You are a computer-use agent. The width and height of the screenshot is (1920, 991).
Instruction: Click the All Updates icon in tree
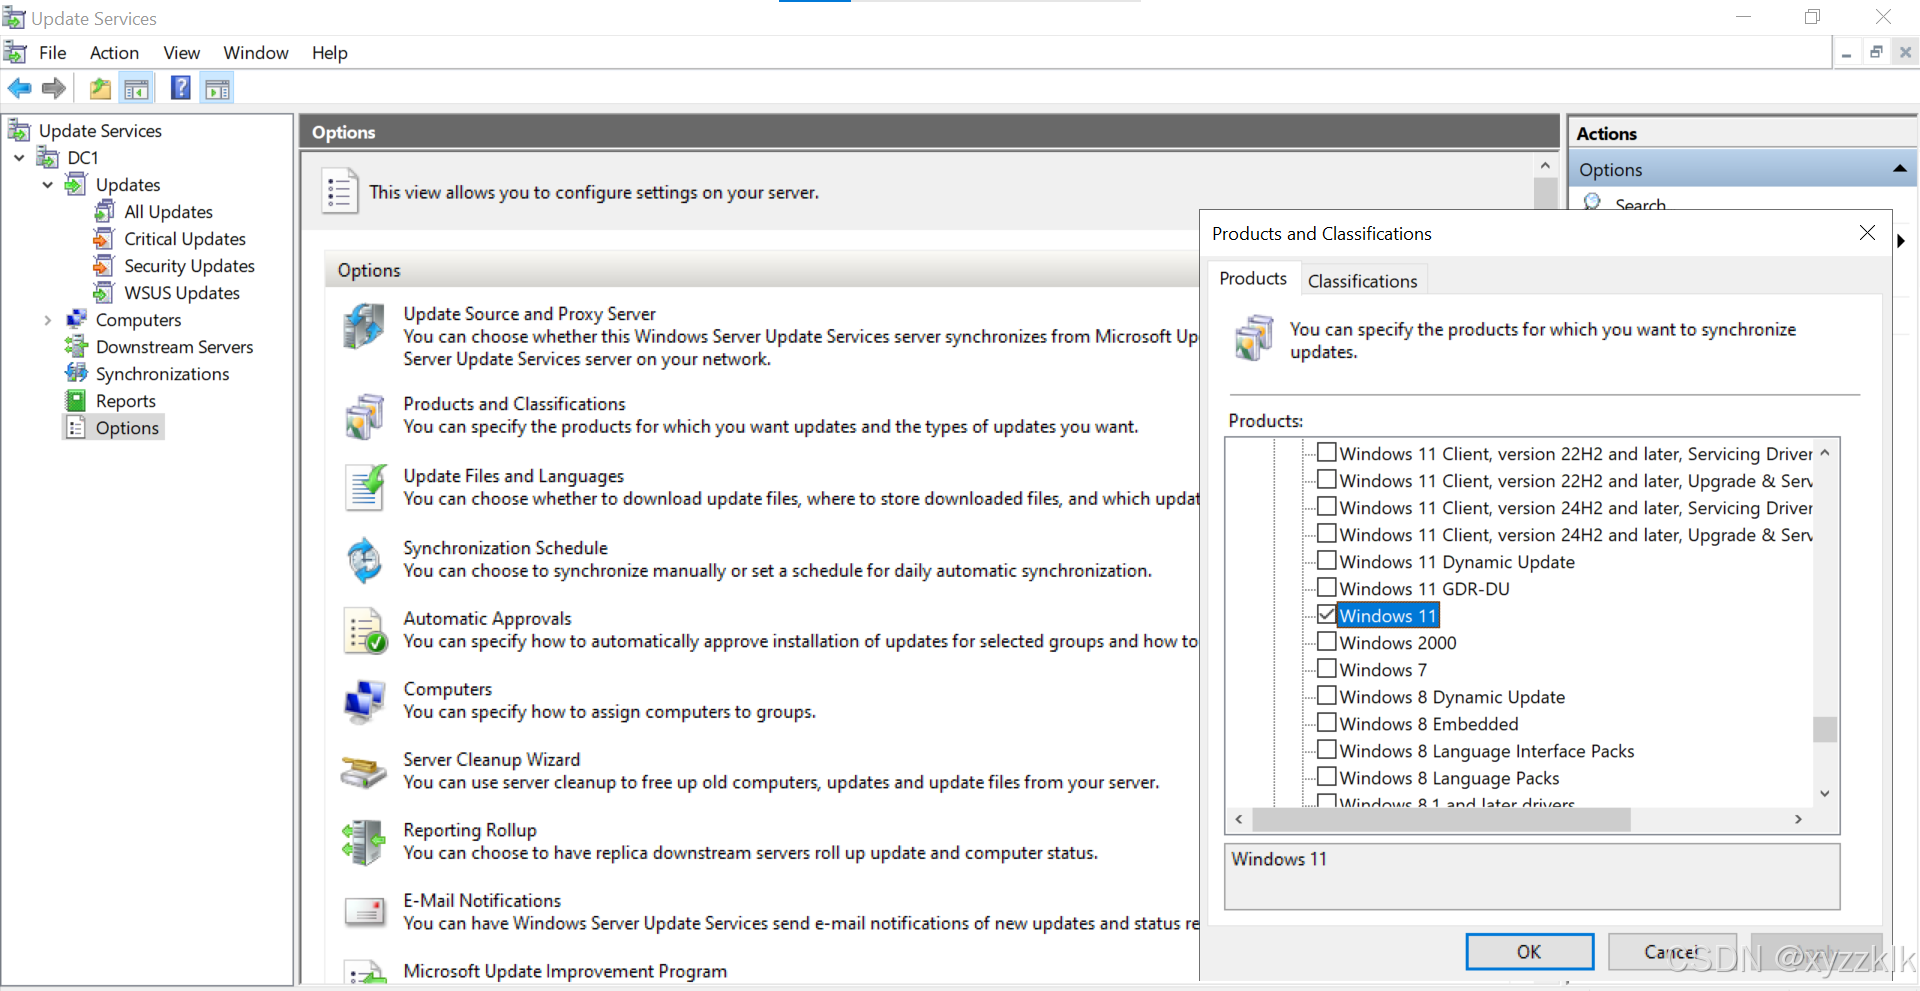[x=104, y=211]
